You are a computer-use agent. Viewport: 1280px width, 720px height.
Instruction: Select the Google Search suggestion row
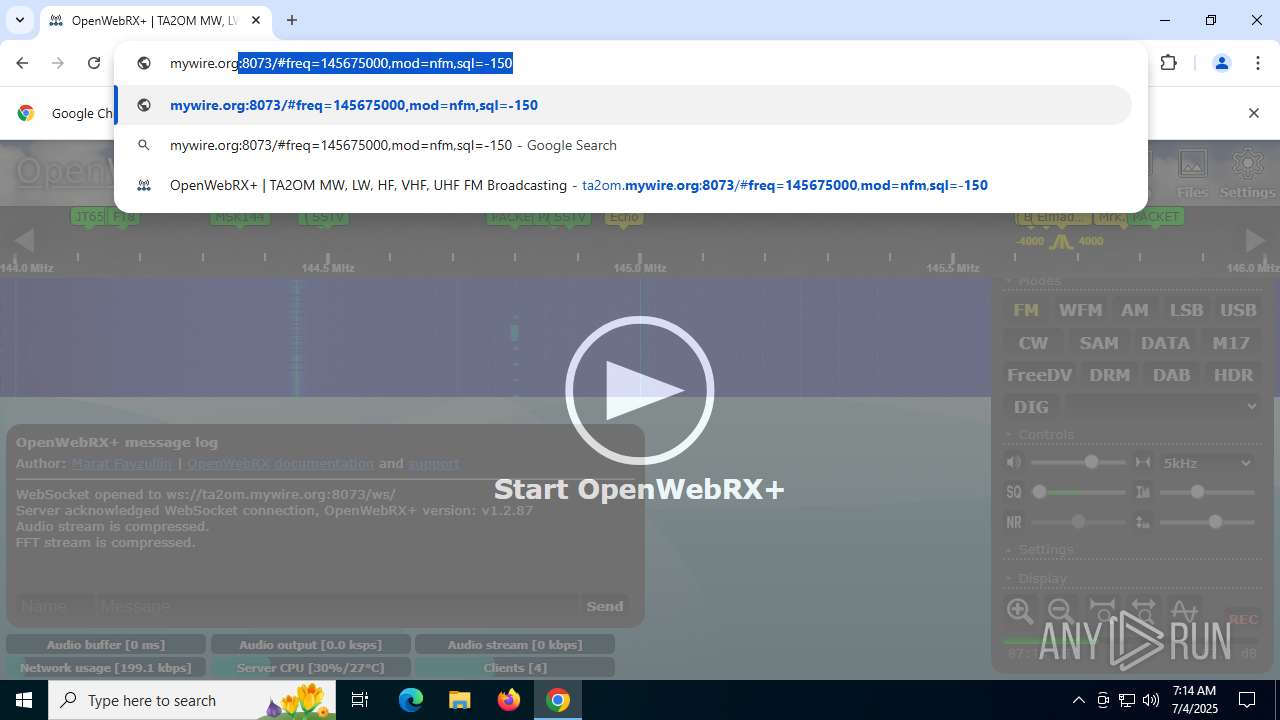(623, 145)
